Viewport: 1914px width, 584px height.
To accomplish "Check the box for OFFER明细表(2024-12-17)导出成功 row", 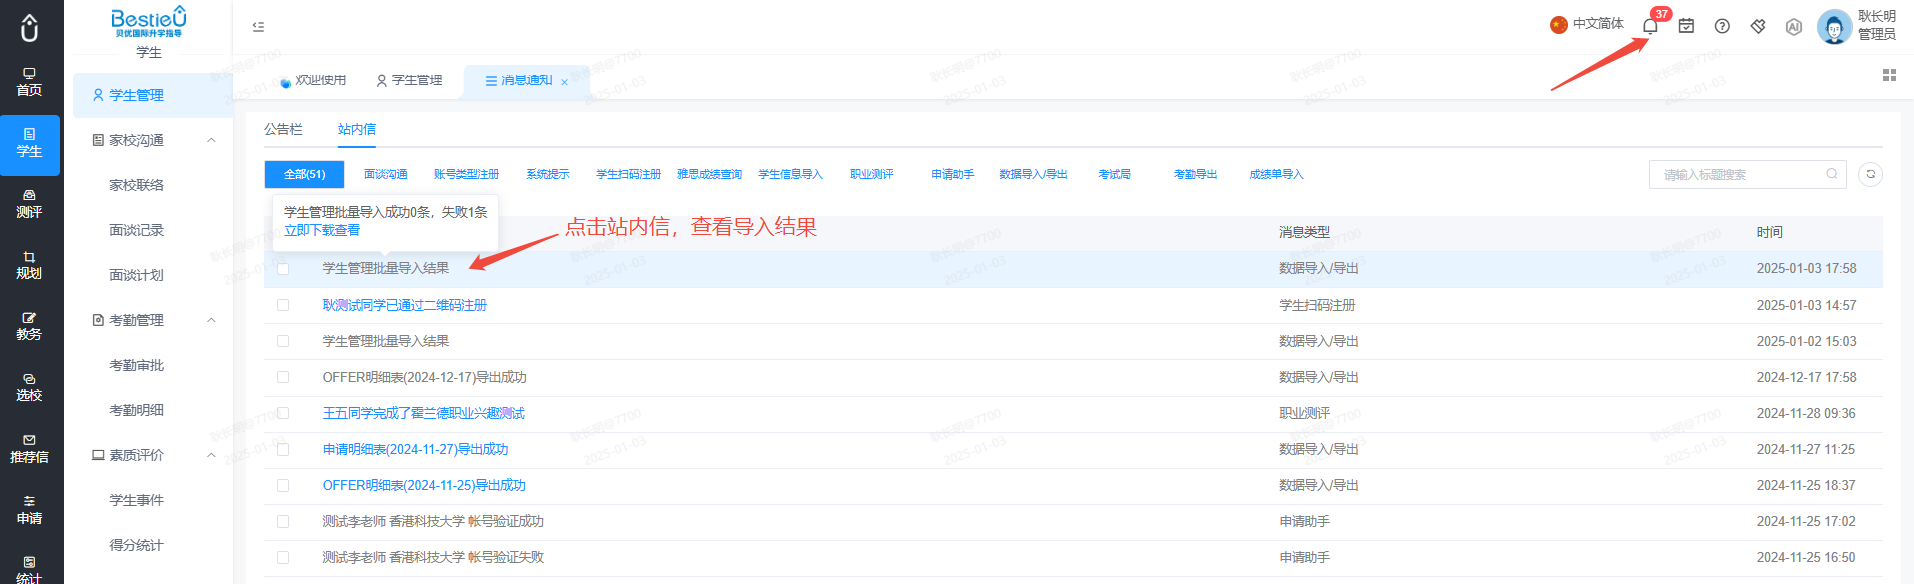I will 283,377.
